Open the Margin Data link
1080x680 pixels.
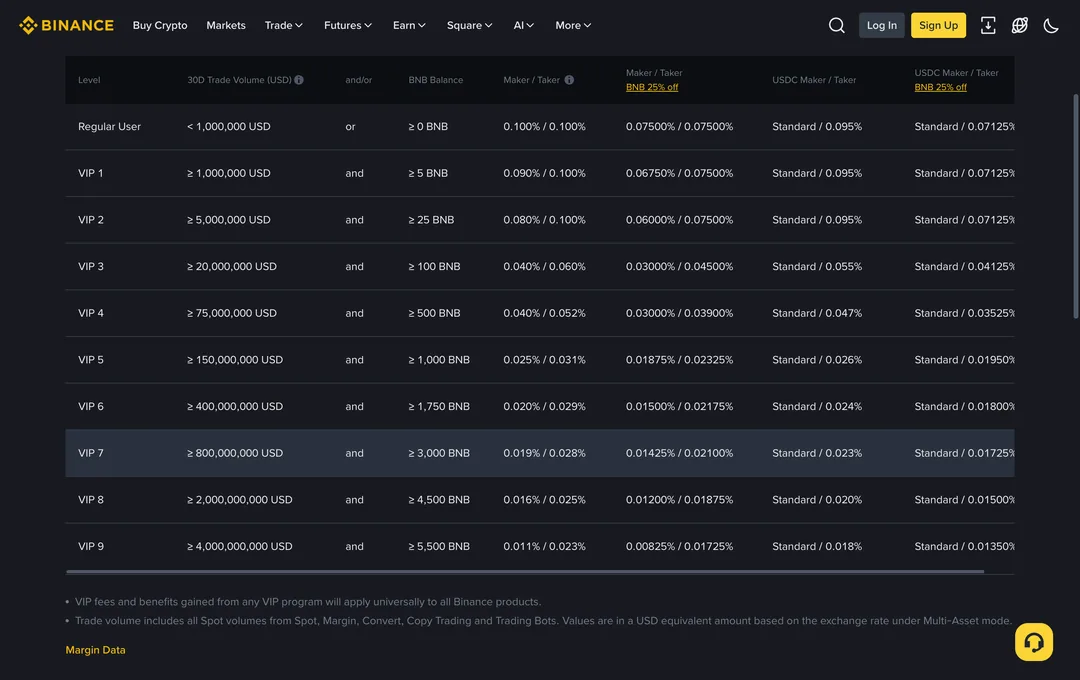(x=95, y=650)
